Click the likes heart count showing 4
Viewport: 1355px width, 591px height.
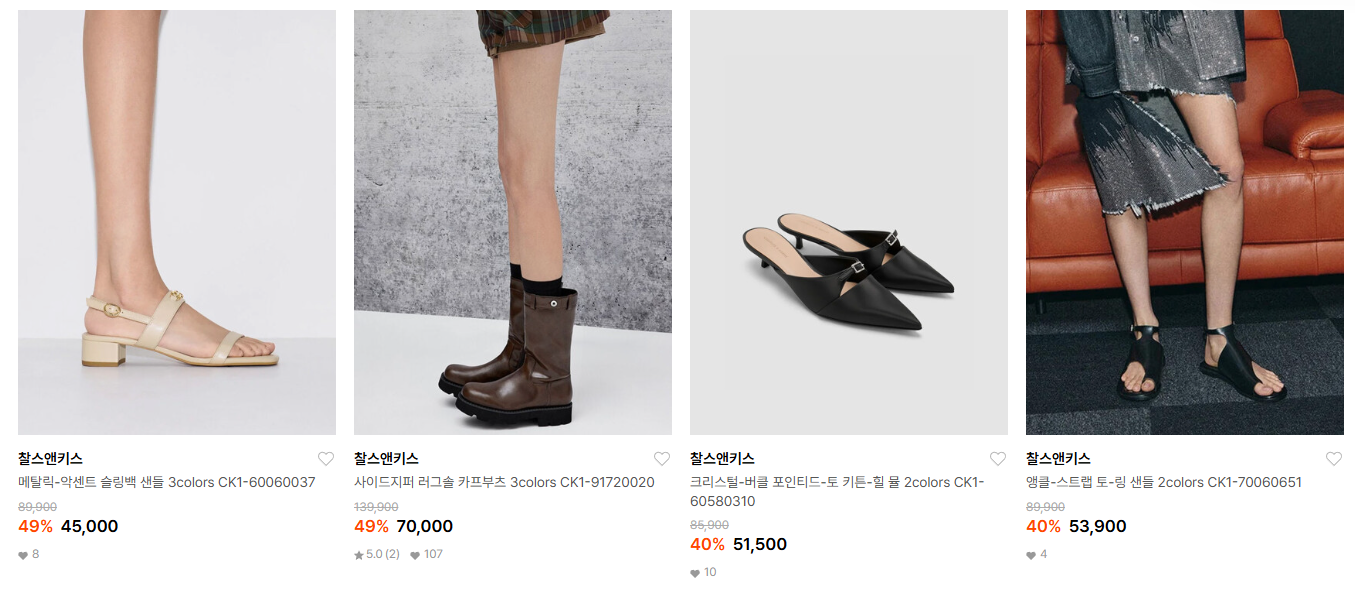point(1037,554)
